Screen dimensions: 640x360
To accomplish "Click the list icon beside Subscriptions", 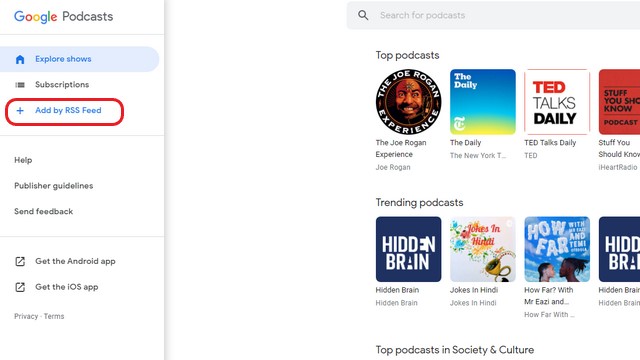I will pyautogui.click(x=20, y=85).
